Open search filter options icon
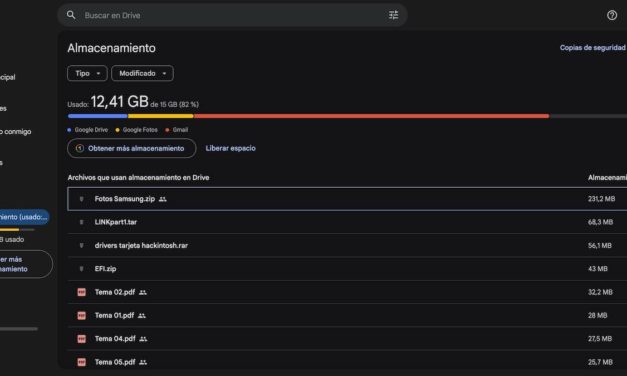 tap(393, 15)
